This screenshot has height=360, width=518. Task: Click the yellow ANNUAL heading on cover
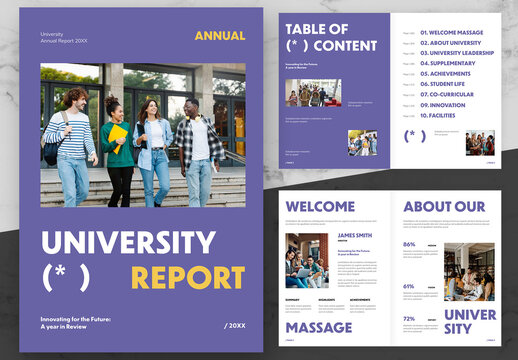click(220, 36)
